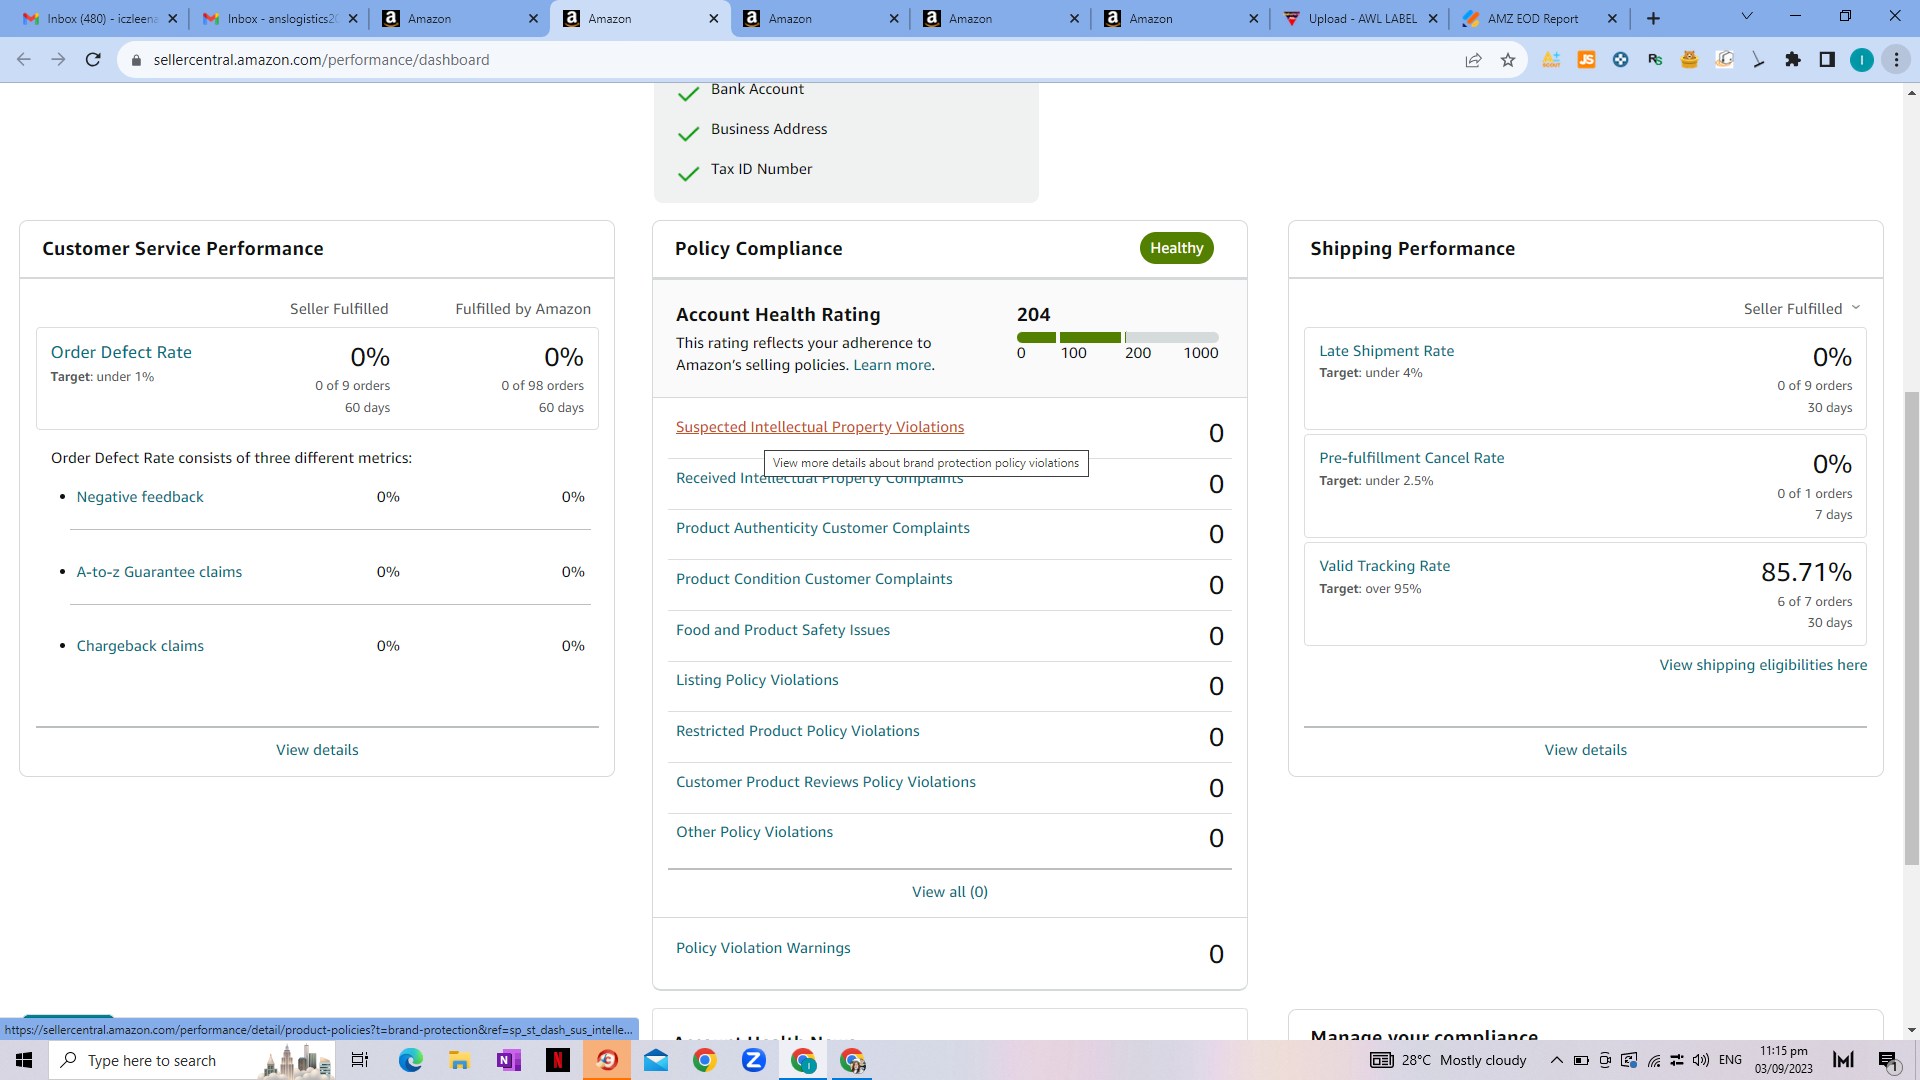Open the tab search chevron in Chrome
This screenshot has width=1920, height=1080.
coord(1747,16)
